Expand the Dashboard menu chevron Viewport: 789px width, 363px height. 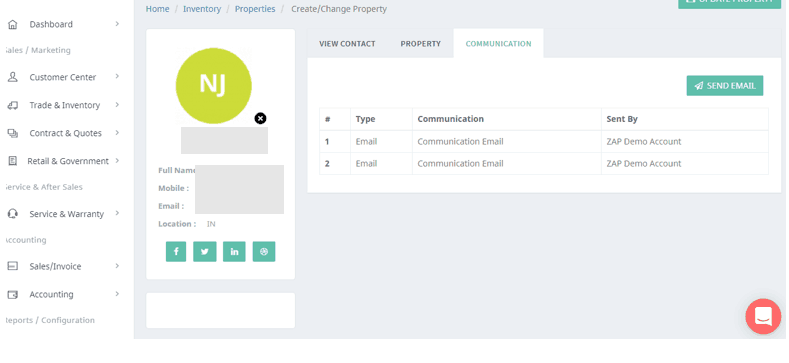tap(117, 24)
